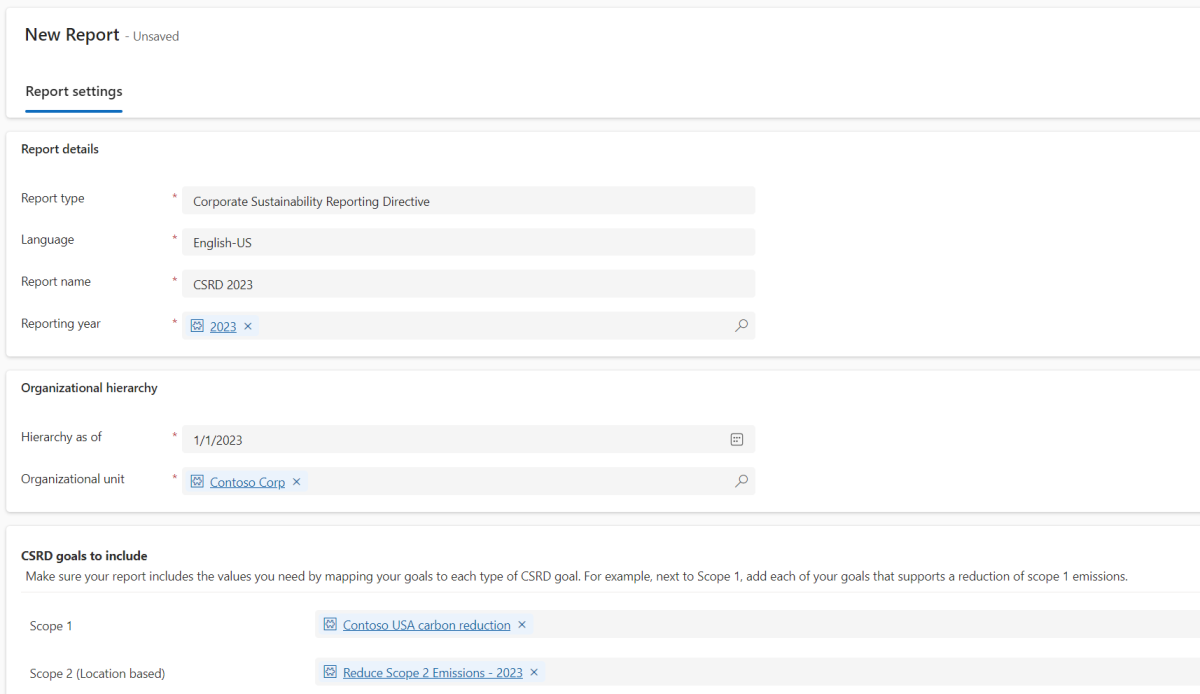Remove Contoso Corp from Organizational unit

coord(296,482)
